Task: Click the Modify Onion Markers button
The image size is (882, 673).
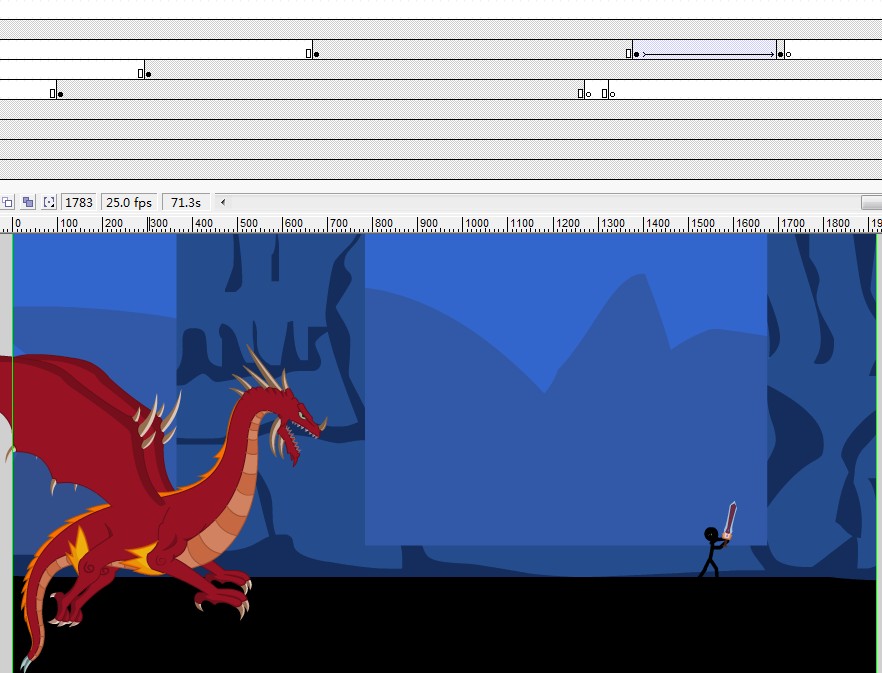Action: click(x=49, y=202)
